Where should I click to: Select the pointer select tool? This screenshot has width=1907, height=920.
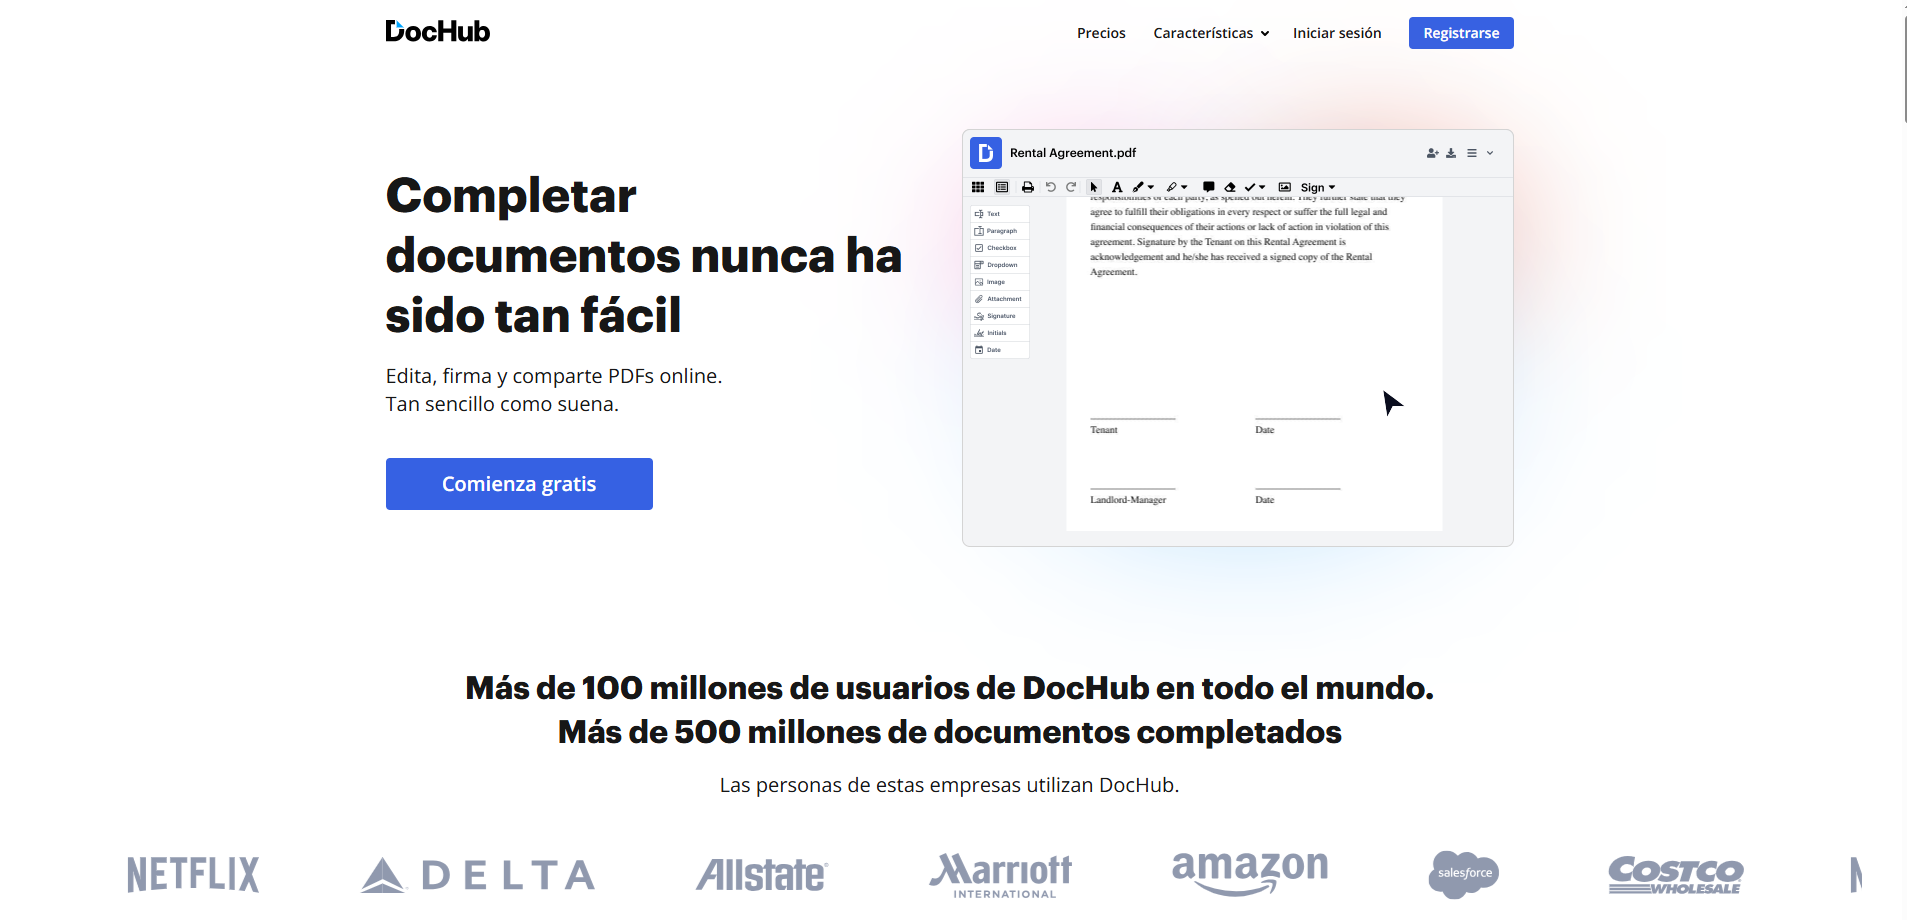tap(1094, 187)
